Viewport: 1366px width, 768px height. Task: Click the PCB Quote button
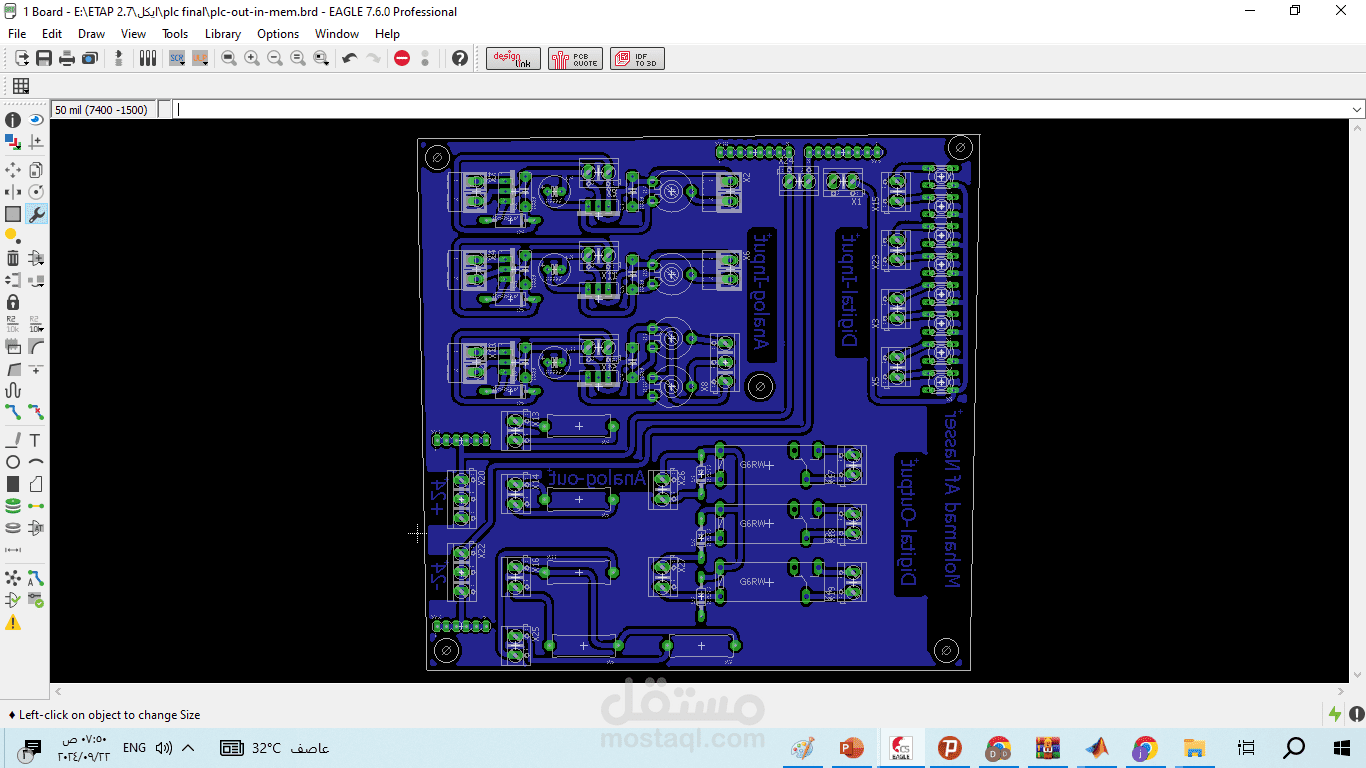[x=574, y=59]
